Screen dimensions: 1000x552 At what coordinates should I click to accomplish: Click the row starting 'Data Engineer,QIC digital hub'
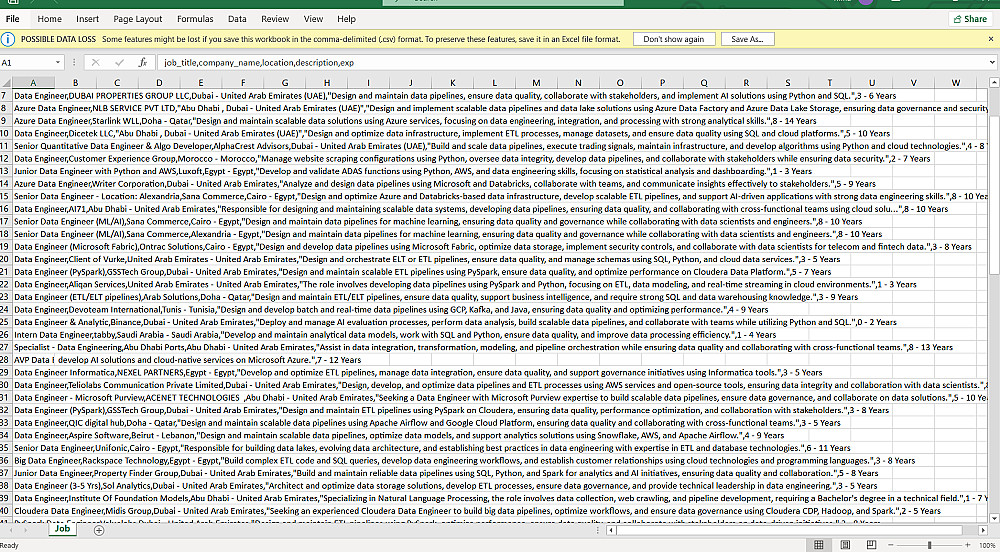click(427, 423)
